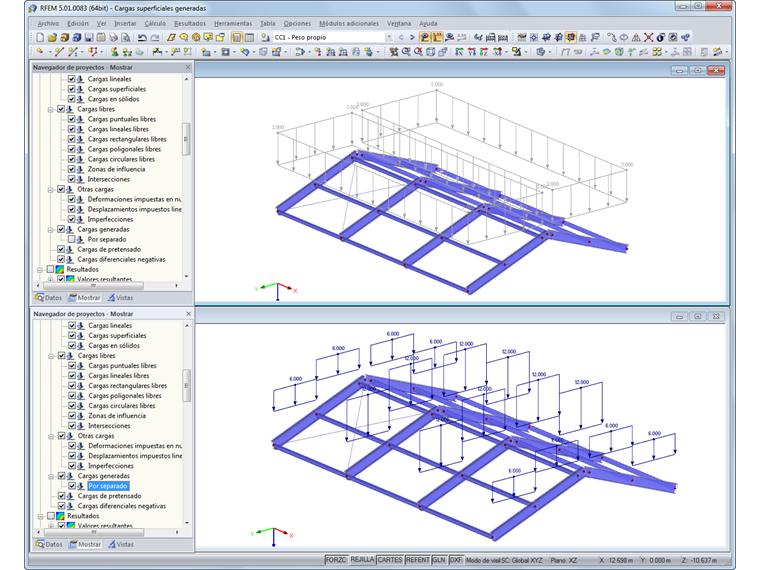
Task: Select the new node tool
Action: (x=40, y=51)
